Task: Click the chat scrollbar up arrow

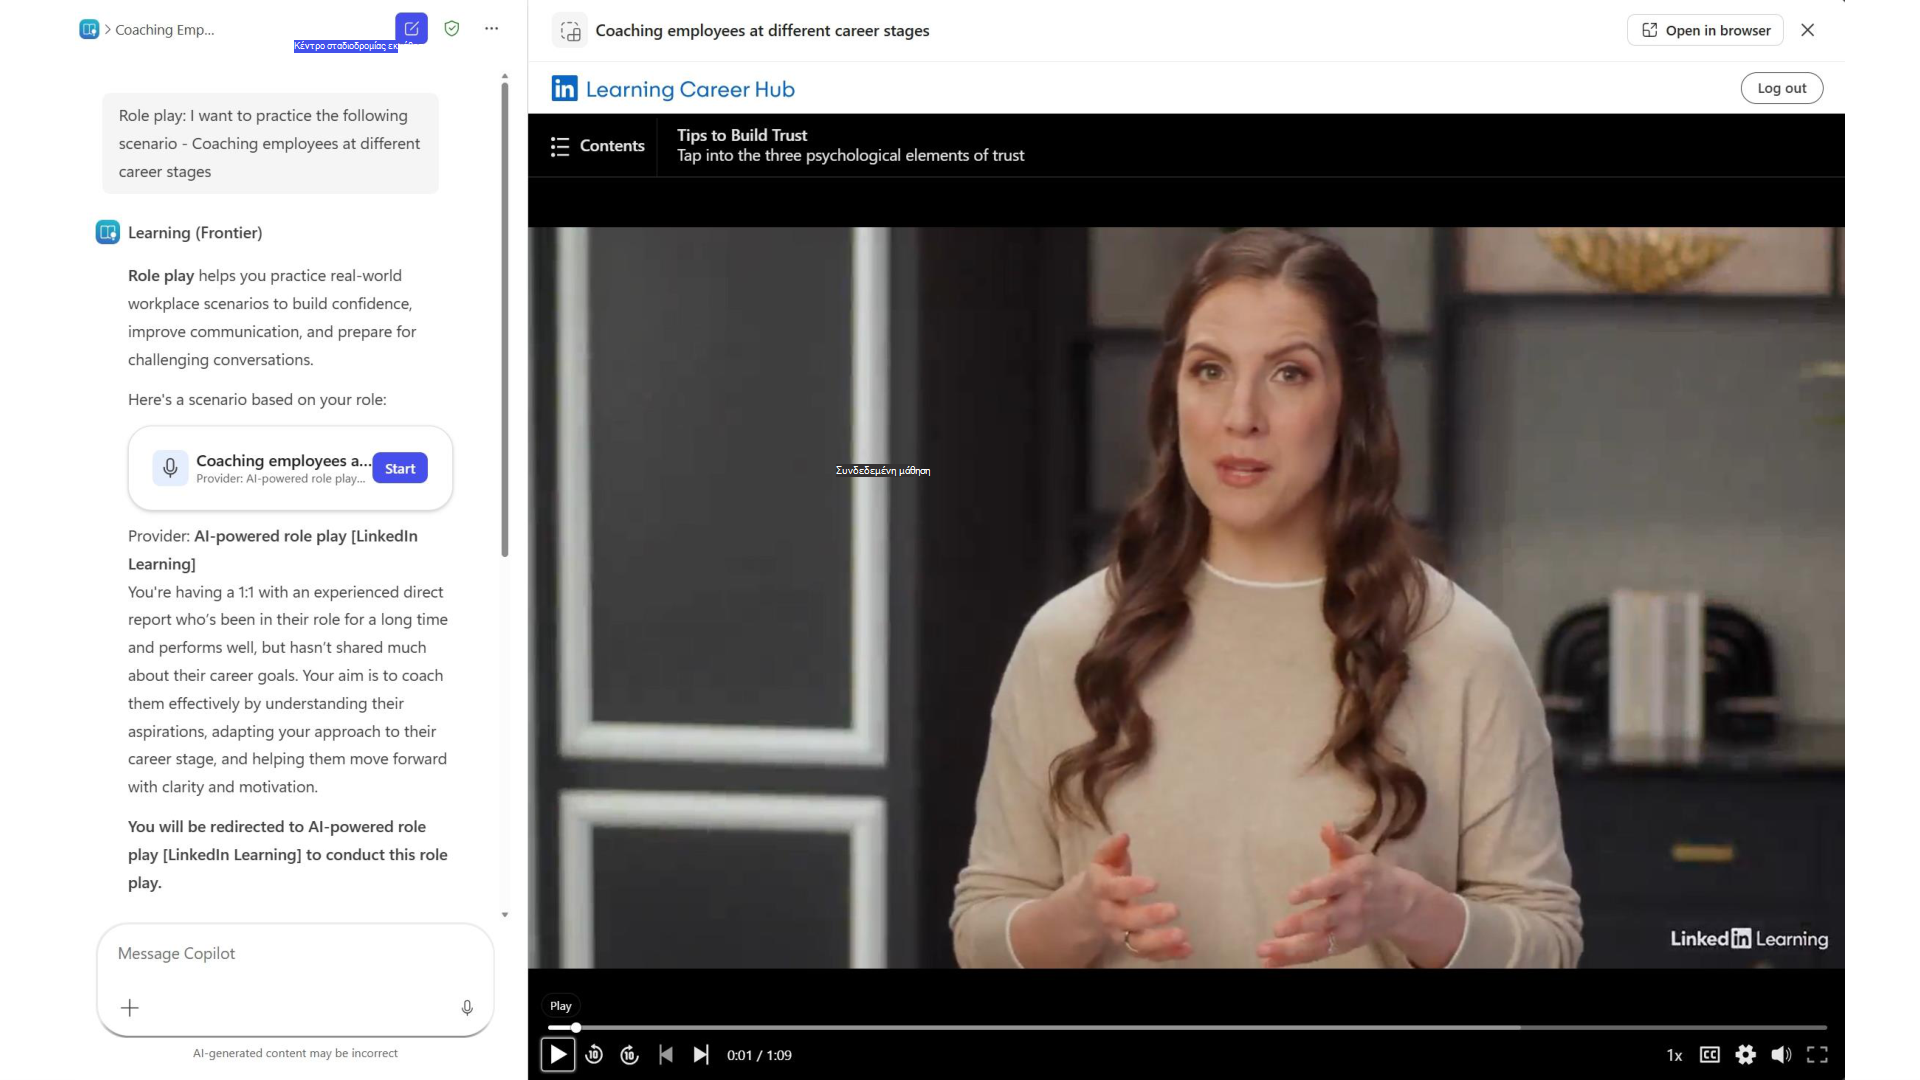Action: point(505,76)
